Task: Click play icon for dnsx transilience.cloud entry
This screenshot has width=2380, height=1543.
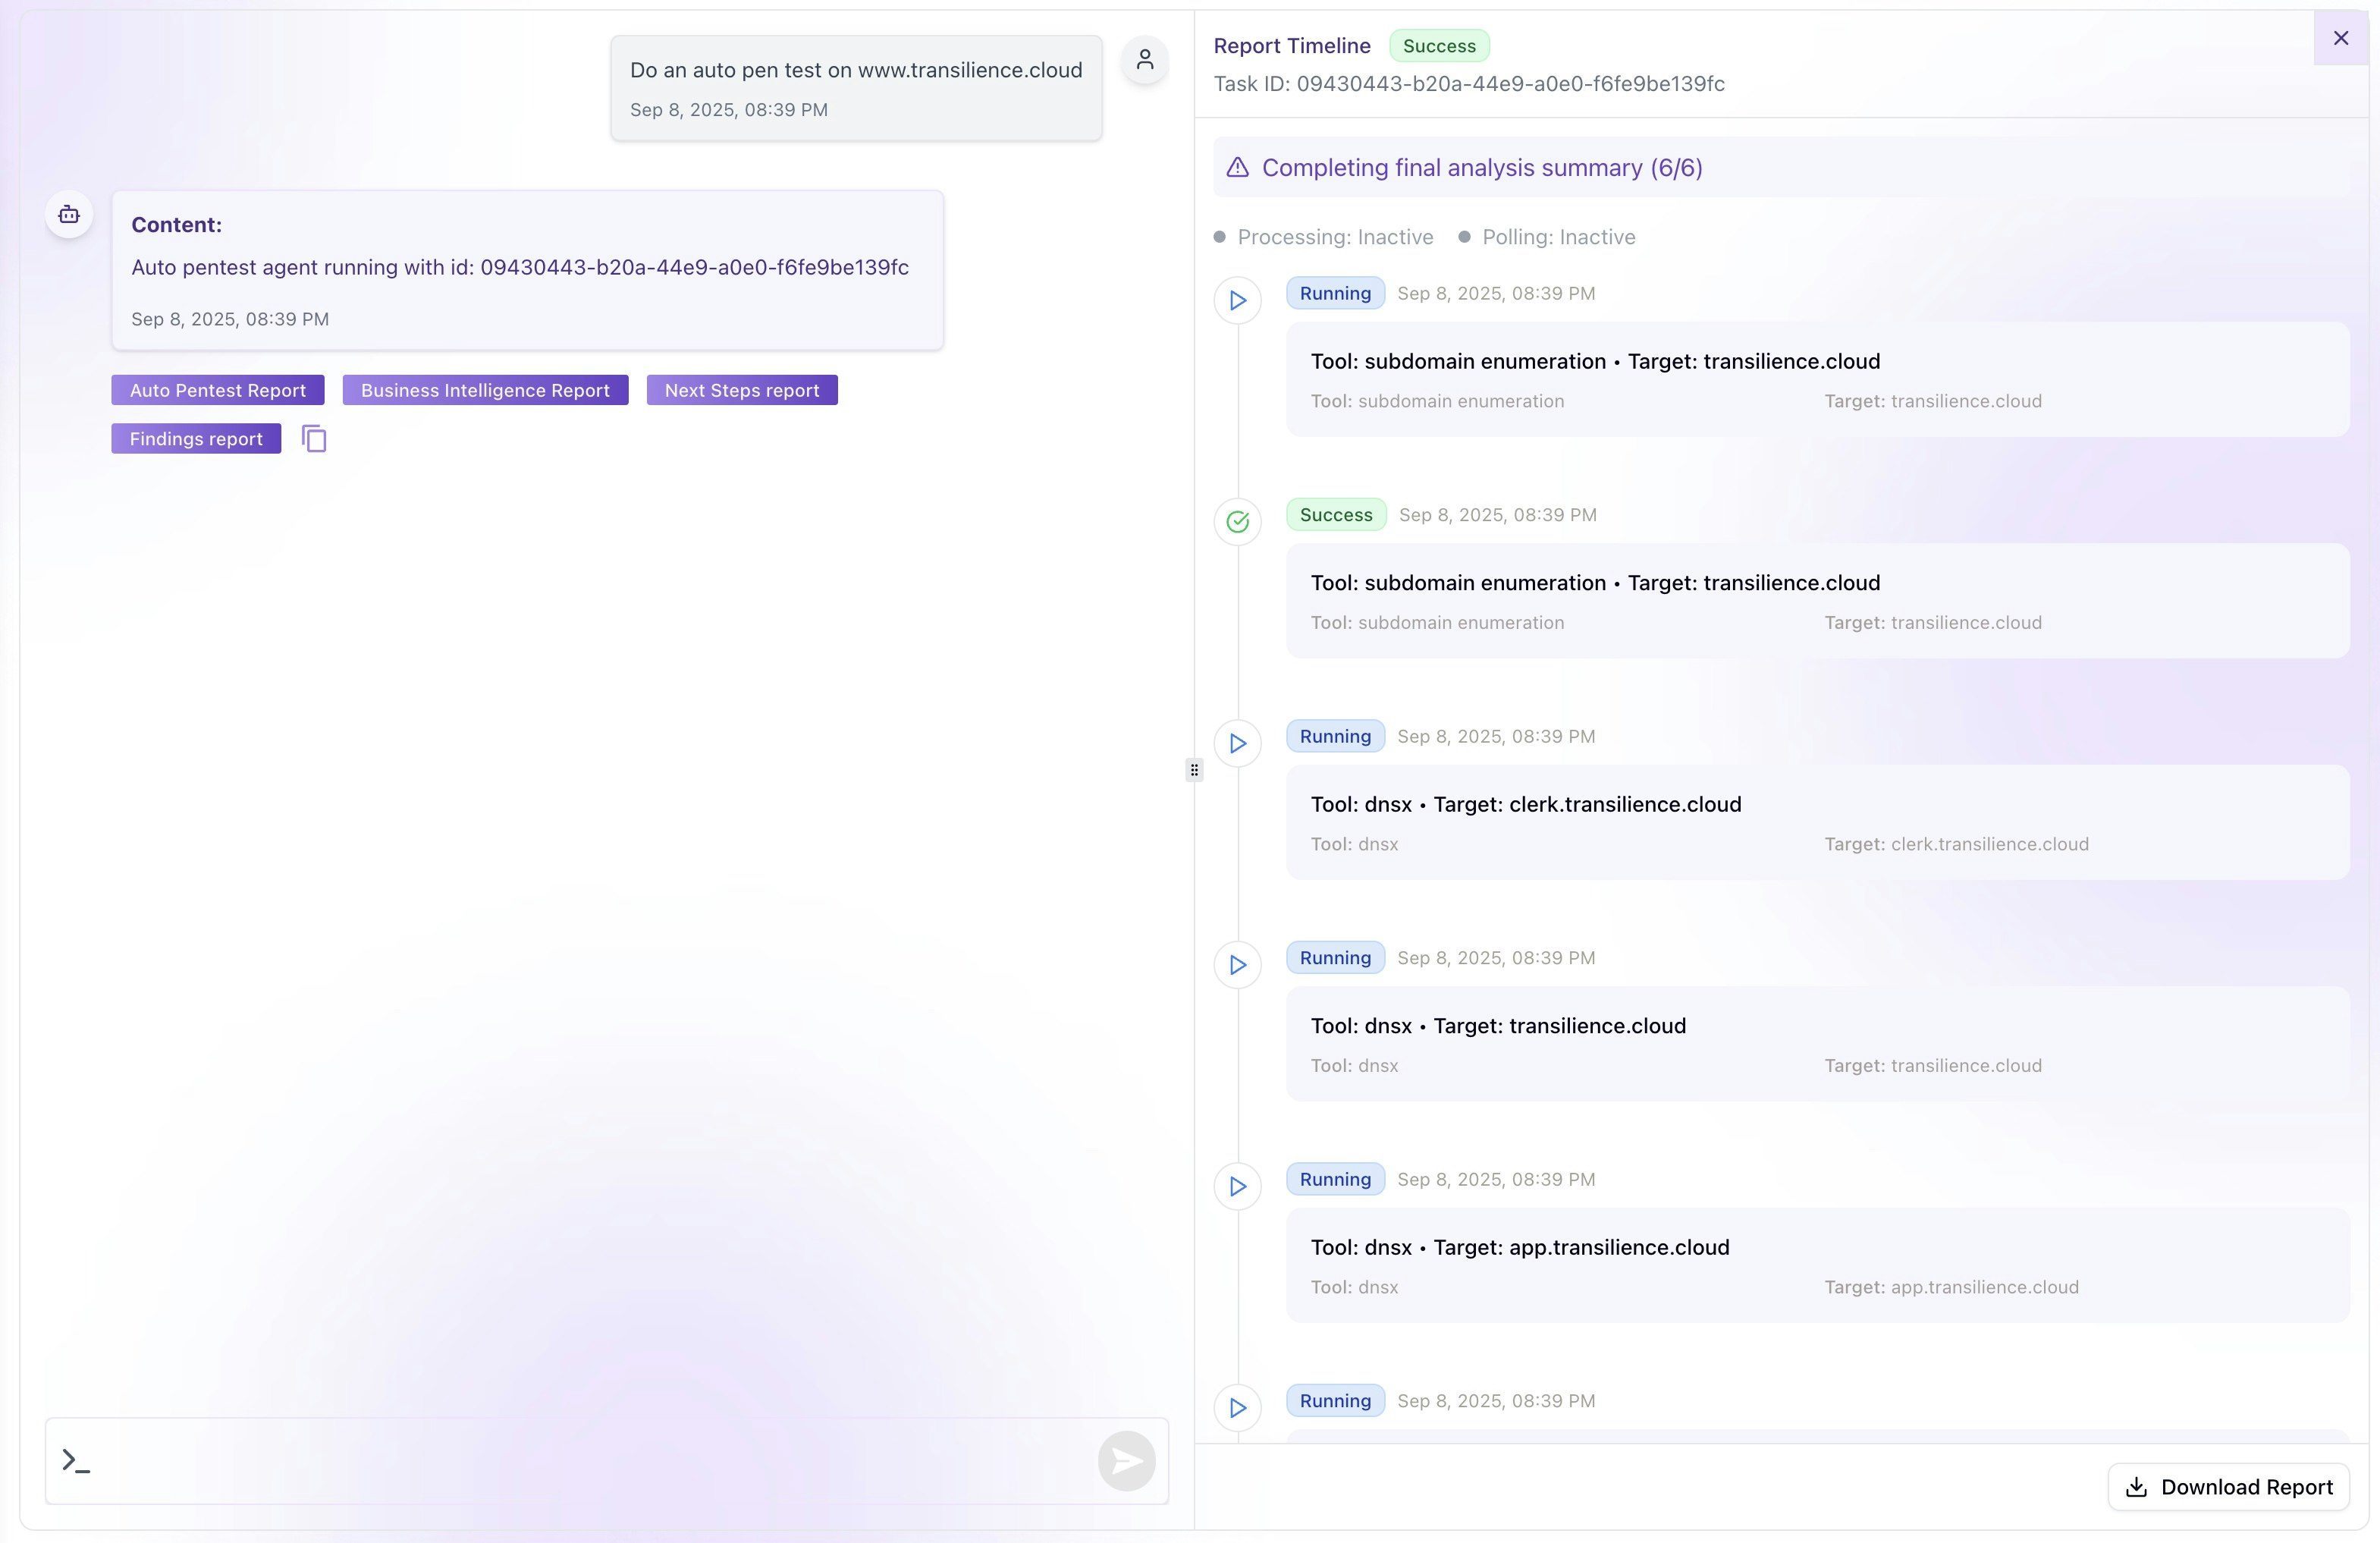Action: pos(1238,965)
